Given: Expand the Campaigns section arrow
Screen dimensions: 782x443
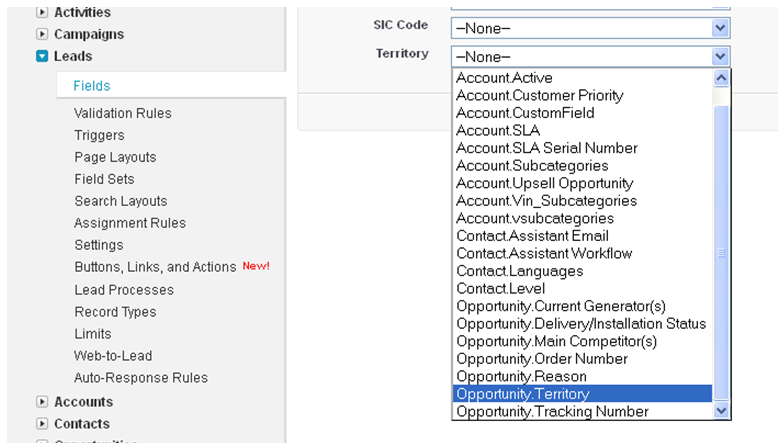Looking at the screenshot, I should [x=42, y=35].
